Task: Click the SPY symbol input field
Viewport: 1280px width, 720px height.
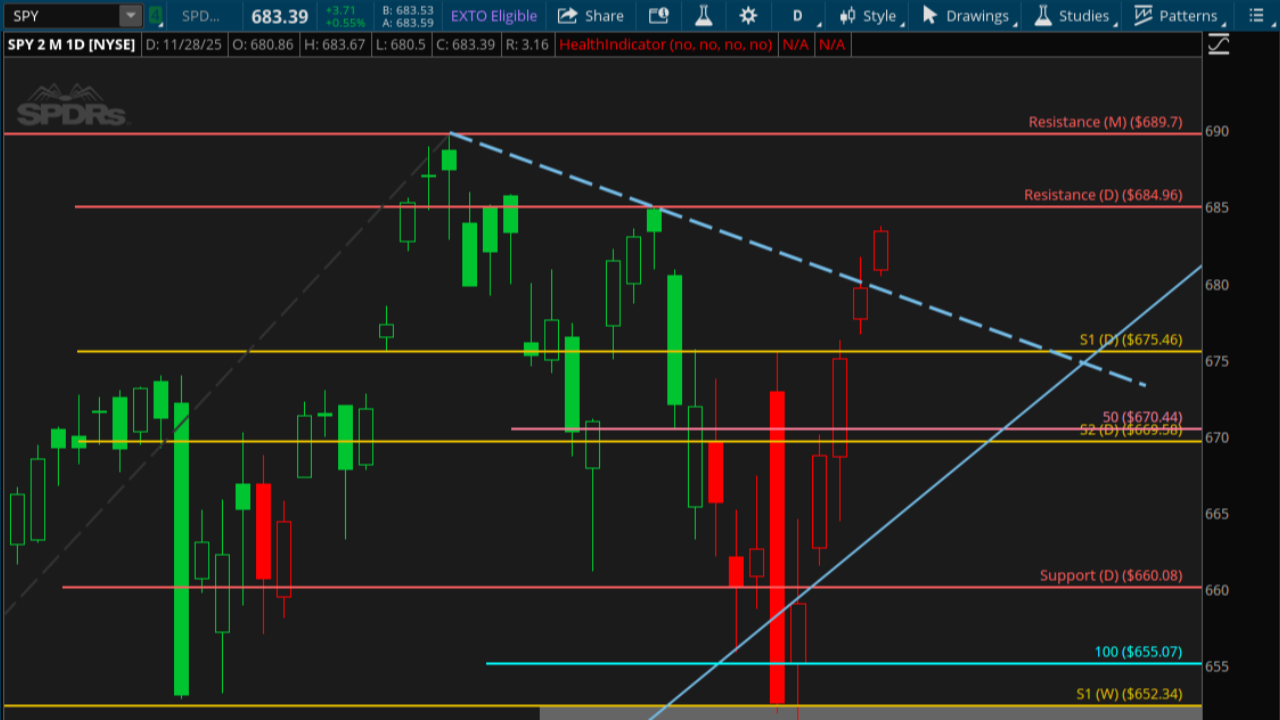Action: 63,16
